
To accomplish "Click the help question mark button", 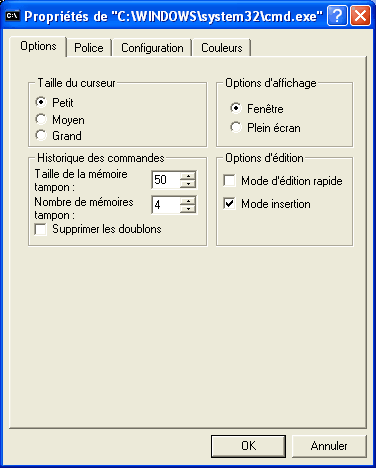I will [337, 16].
